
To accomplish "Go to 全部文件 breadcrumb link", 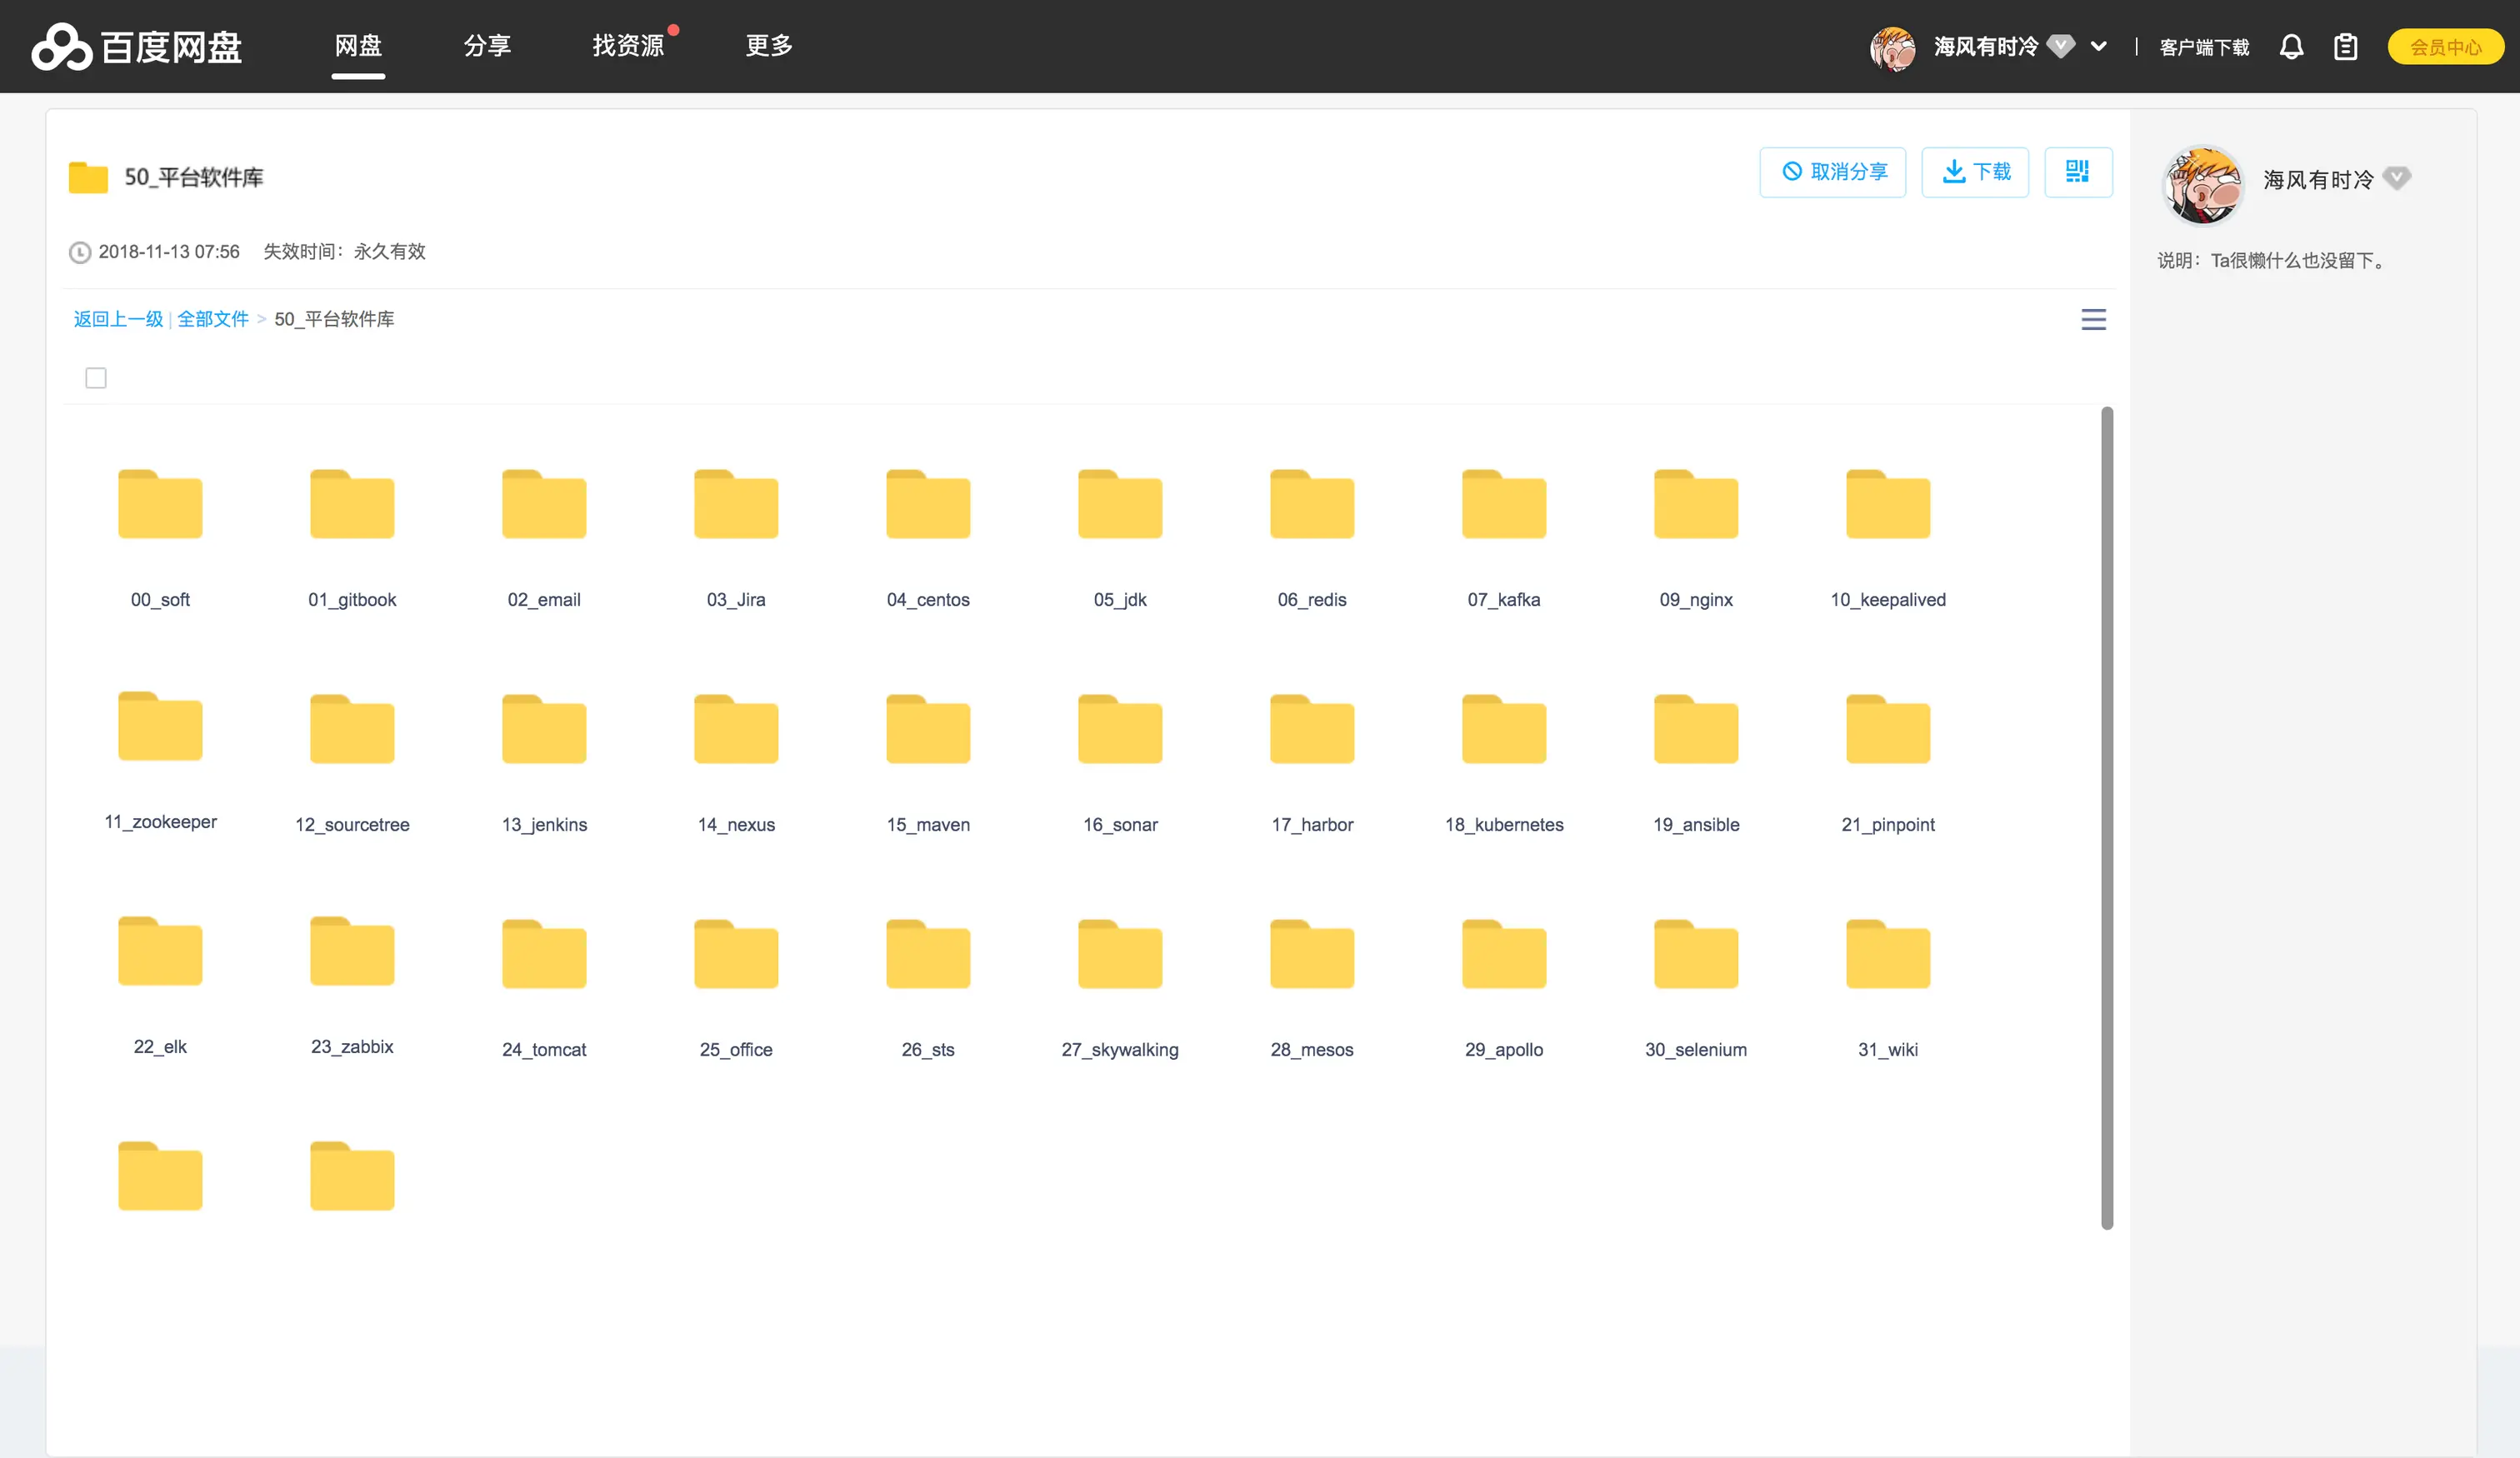I will tap(213, 319).
